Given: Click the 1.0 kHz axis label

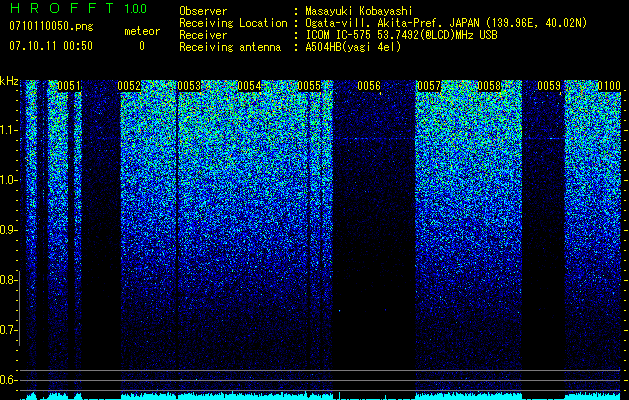Looking at the screenshot, I should [x=8, y=180].
